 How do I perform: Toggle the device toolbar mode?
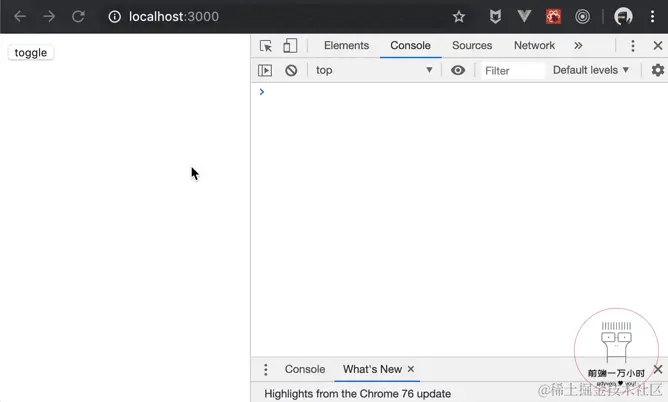[x=290, y=46]
